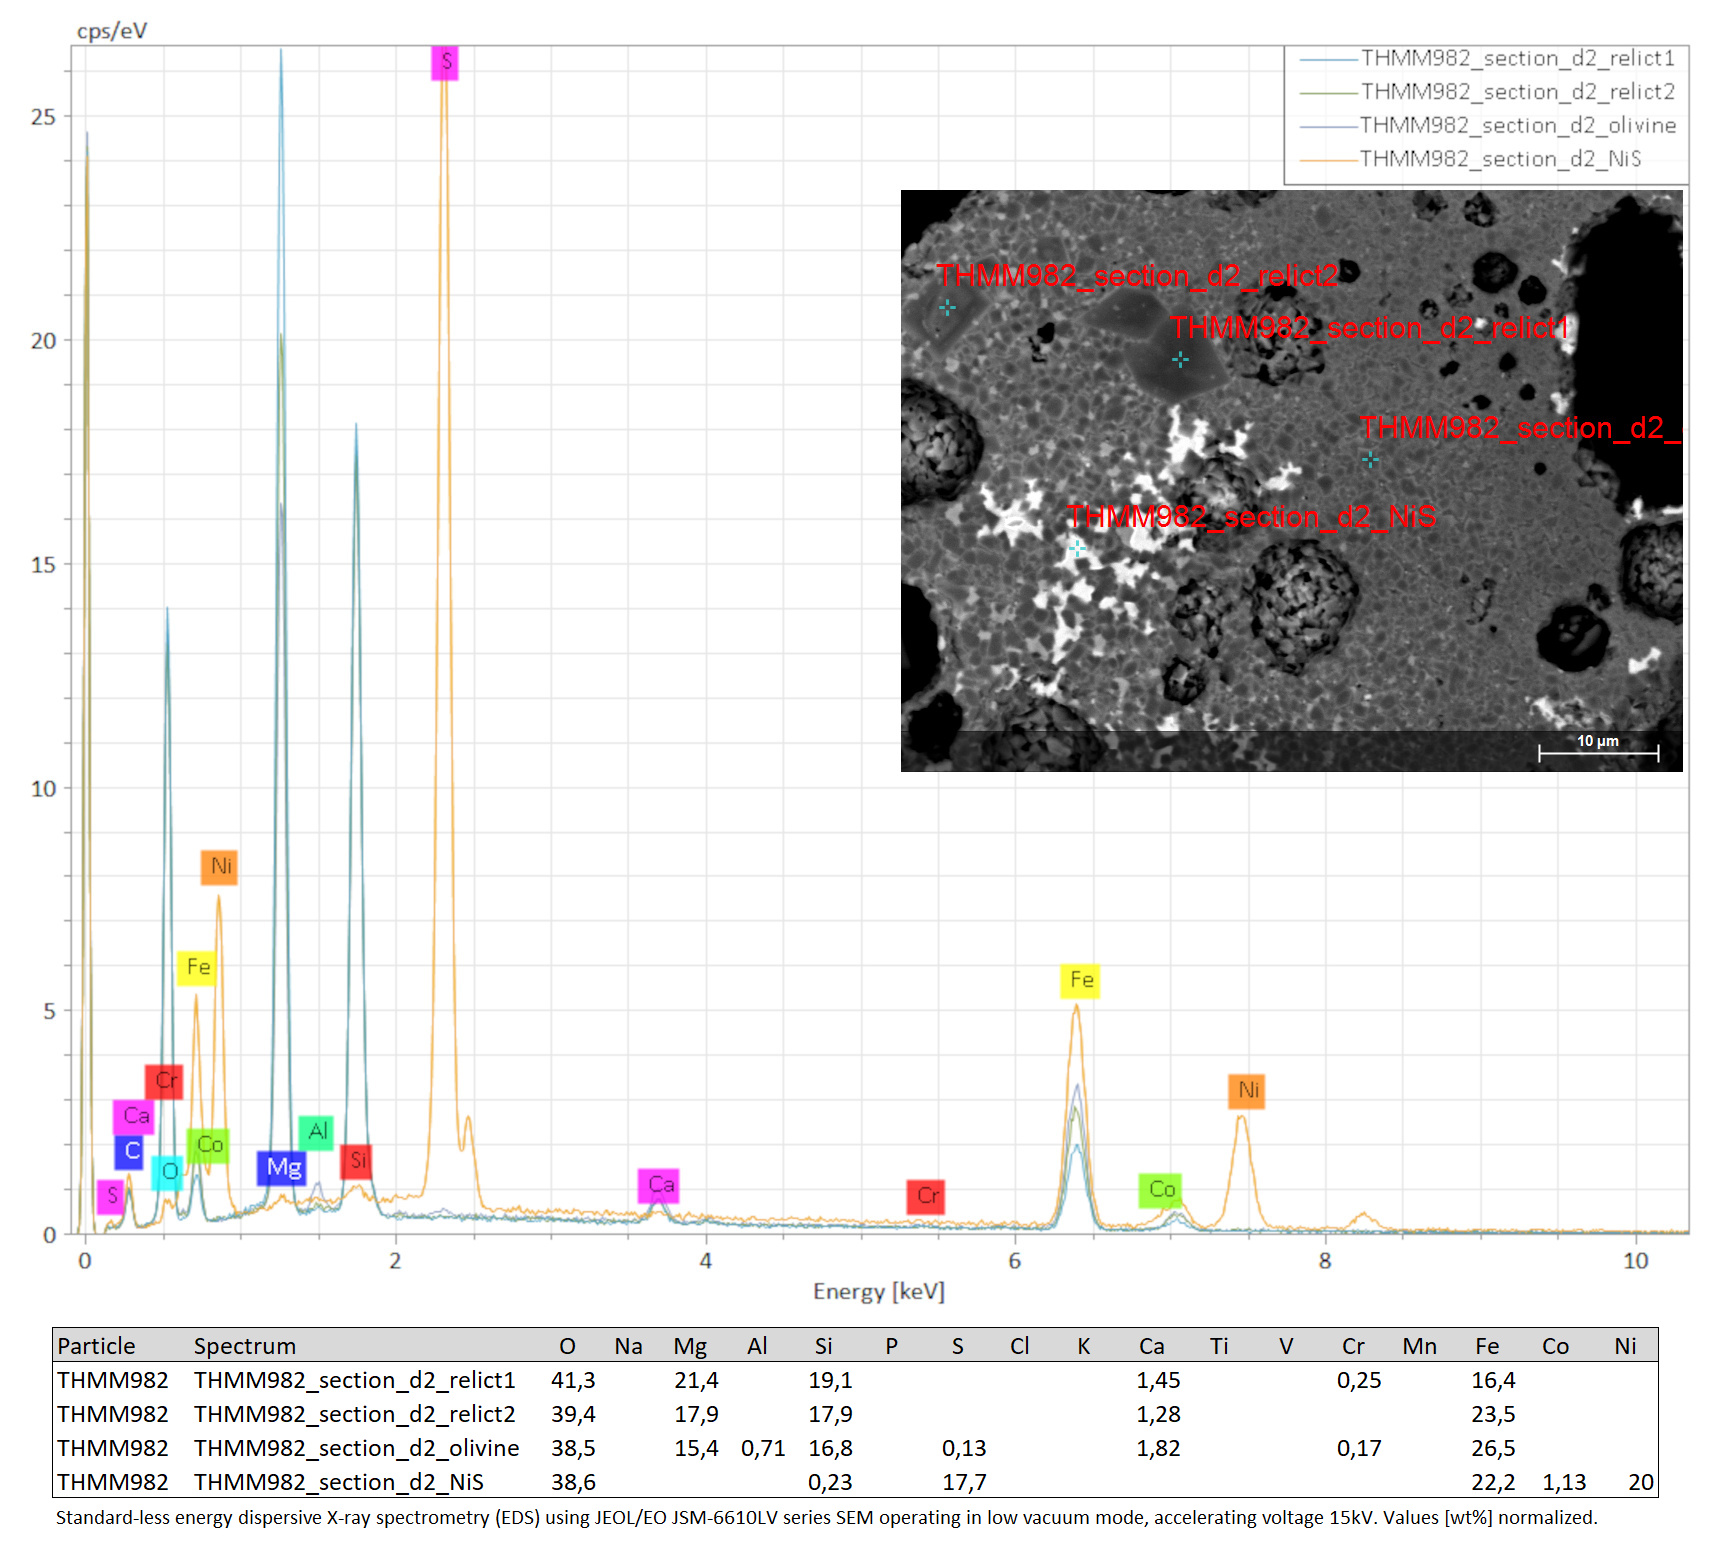1714x1542 pixels.
Task: Click the yellow Fe label below 1 keV
Action: coord(197,967)
